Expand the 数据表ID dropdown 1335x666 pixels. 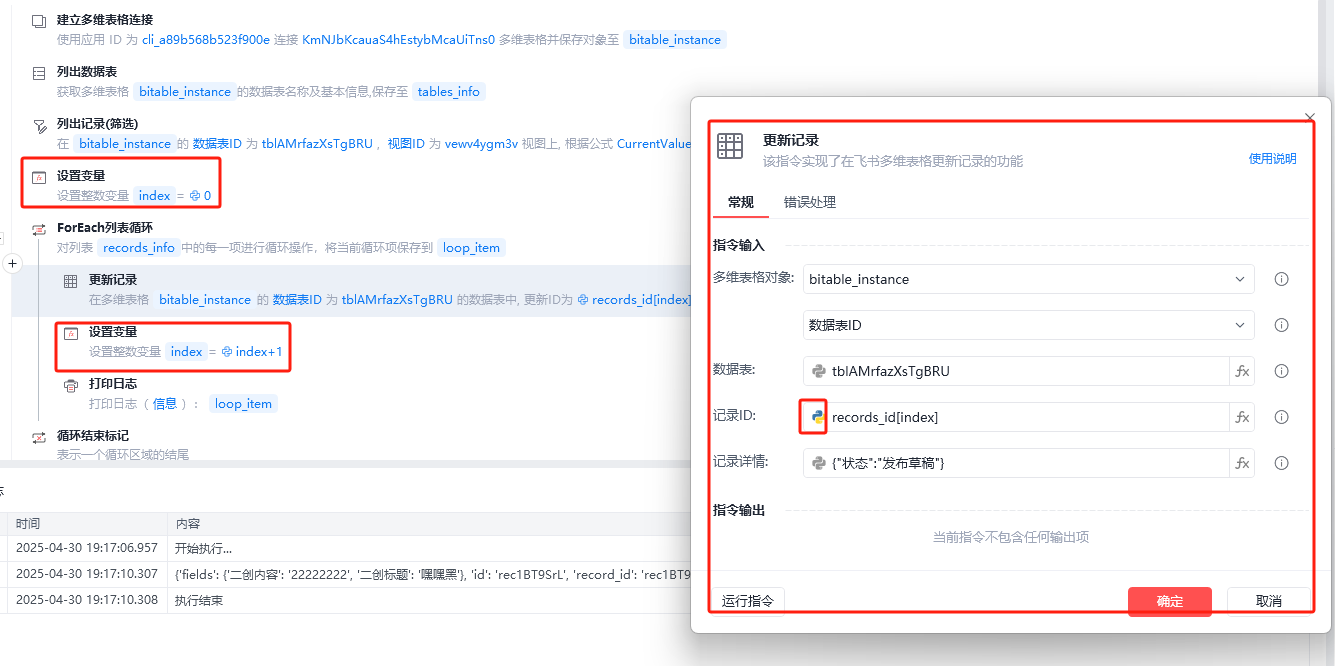[1028, 325]
